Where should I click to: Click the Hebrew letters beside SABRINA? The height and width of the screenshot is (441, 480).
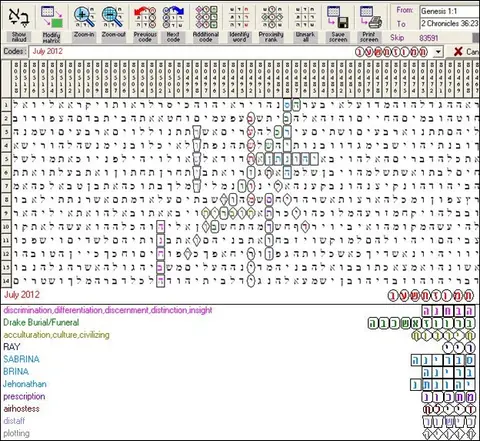[x=443, y=360]
